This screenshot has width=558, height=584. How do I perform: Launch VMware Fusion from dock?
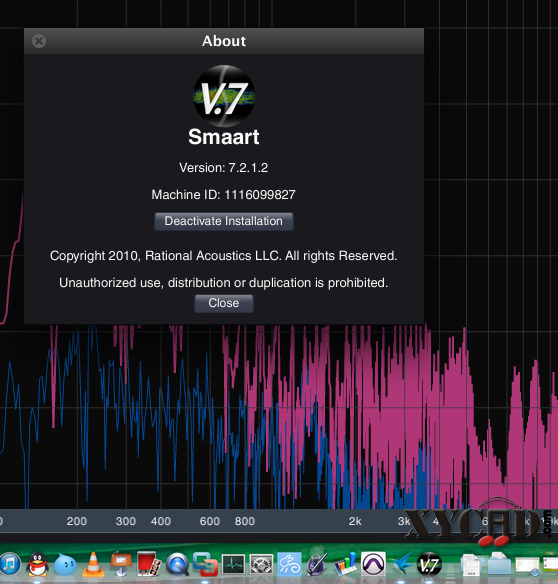(205, 564)
